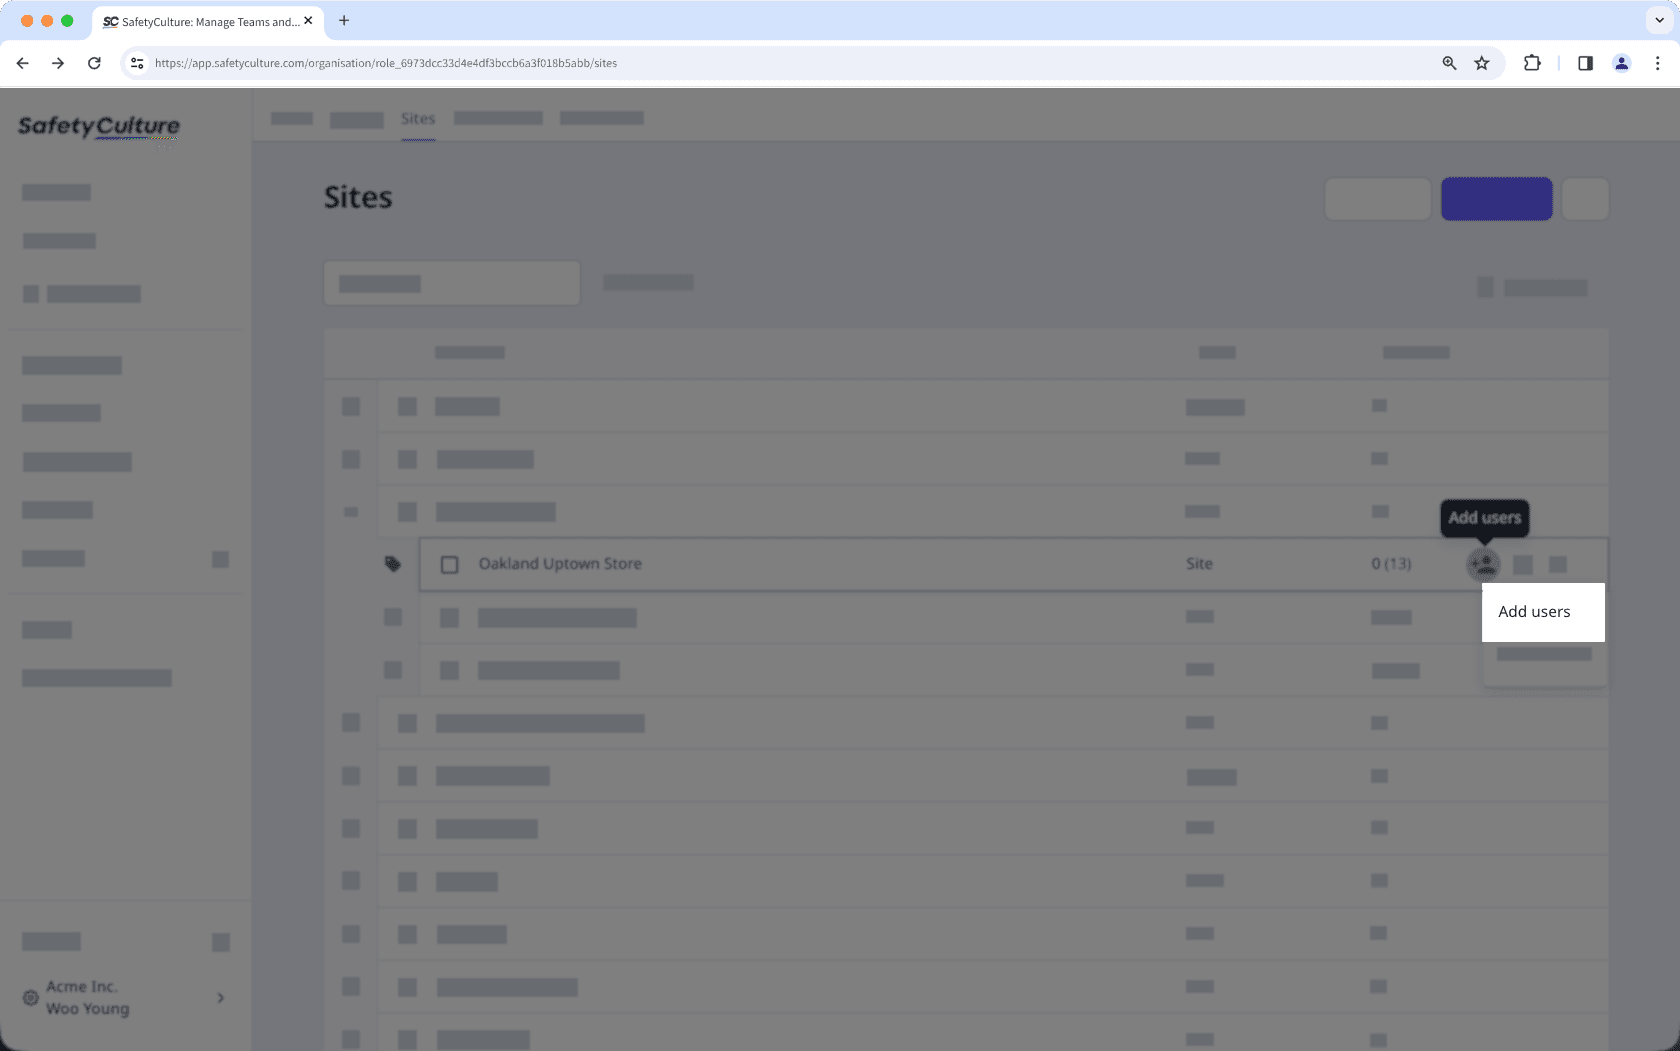Switch to the Sites tab
This screenshot has width=1680, height=1051.
418,118
